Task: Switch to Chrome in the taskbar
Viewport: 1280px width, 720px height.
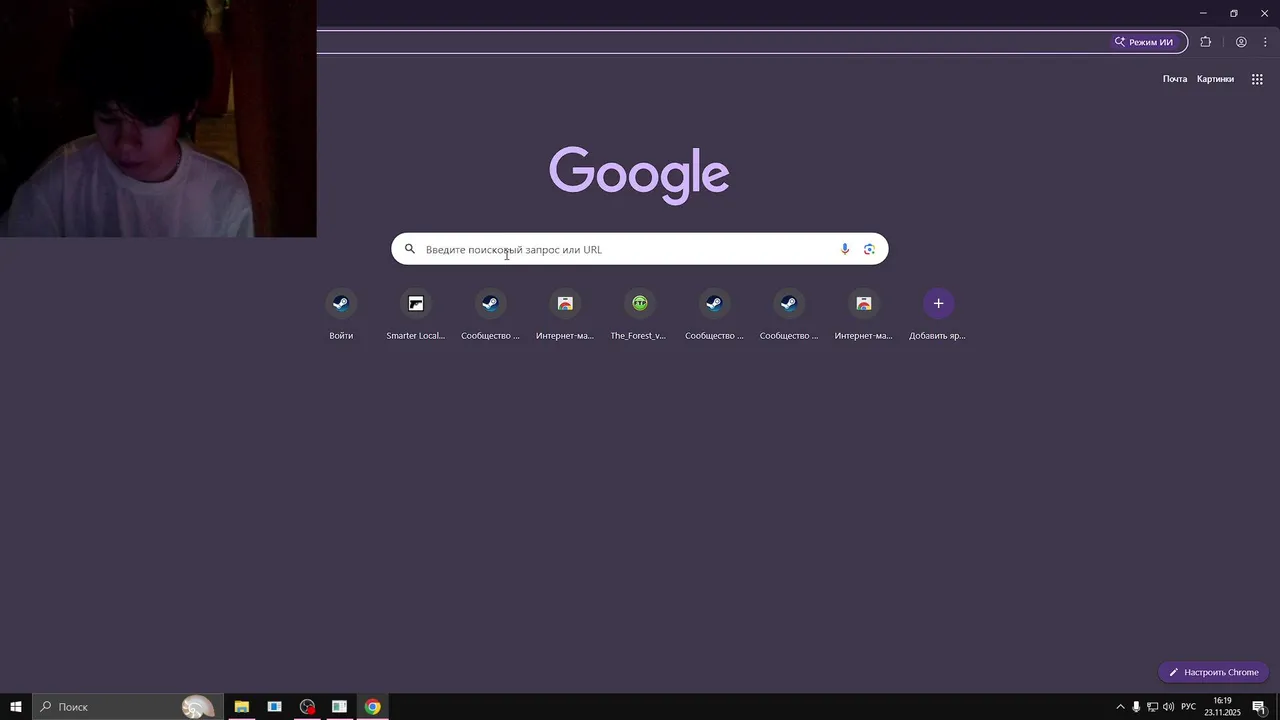Action: (x=372, y=707)
